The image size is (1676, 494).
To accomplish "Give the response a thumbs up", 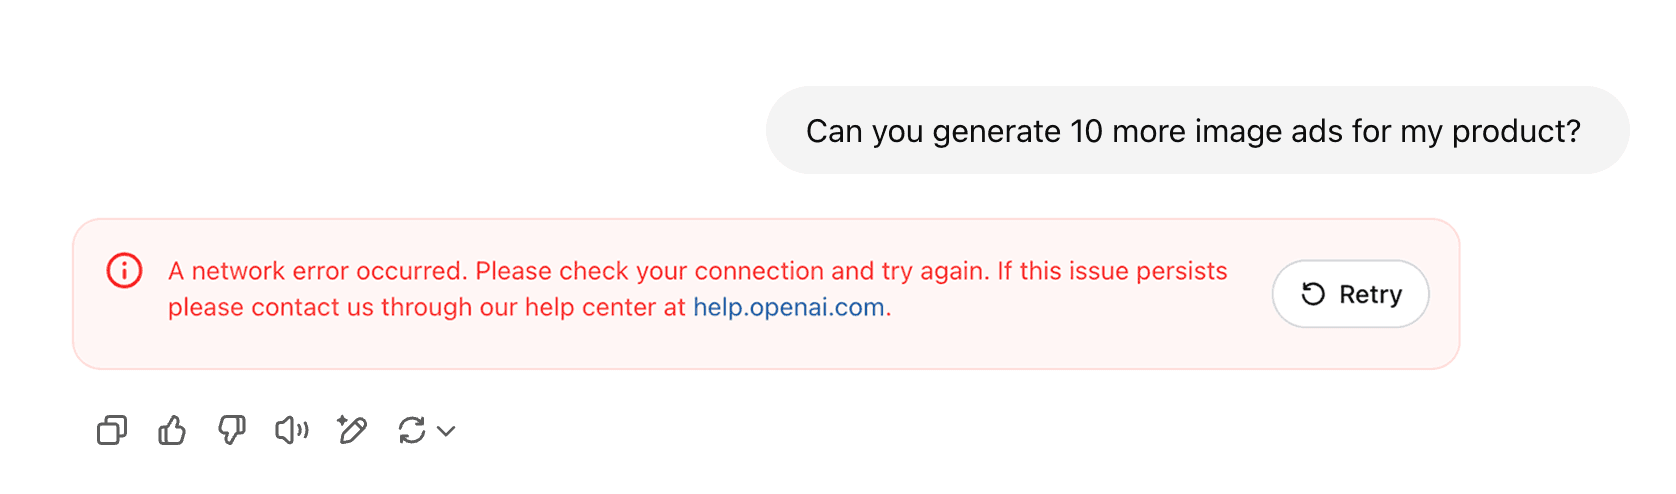I will click(x=172, y=431).
